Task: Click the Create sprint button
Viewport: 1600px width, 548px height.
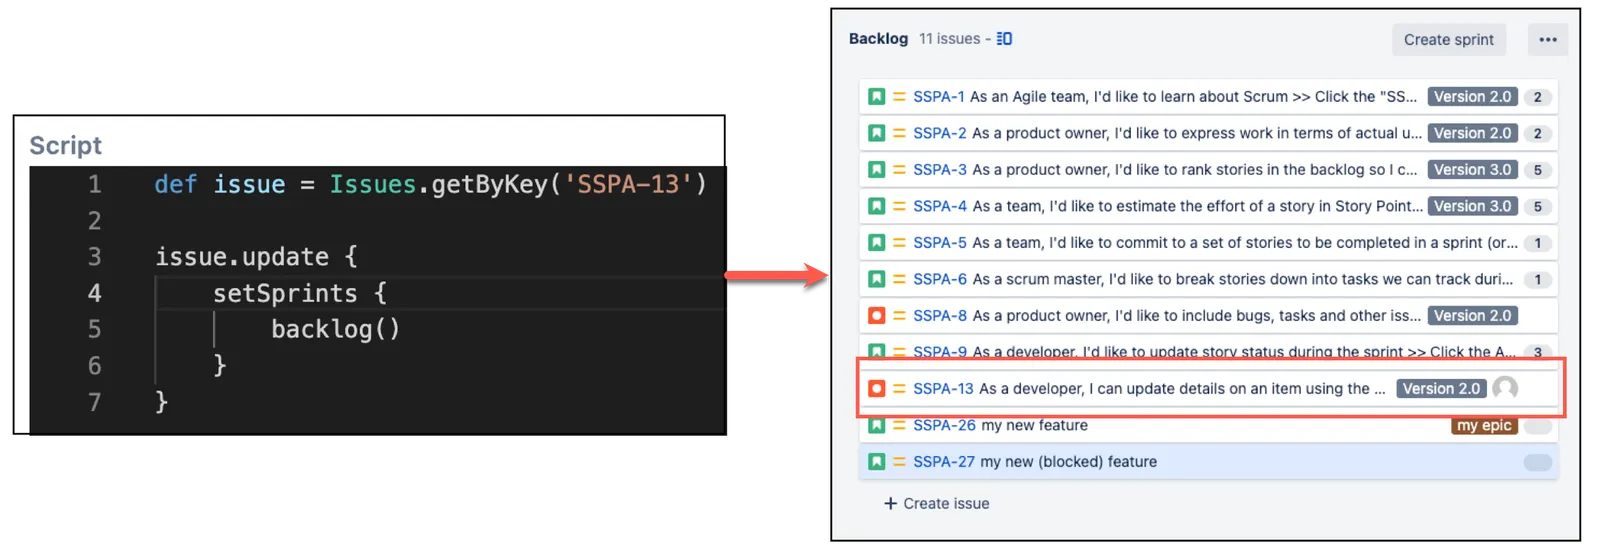Action: pyautogui.click(x=1448, y=40)
